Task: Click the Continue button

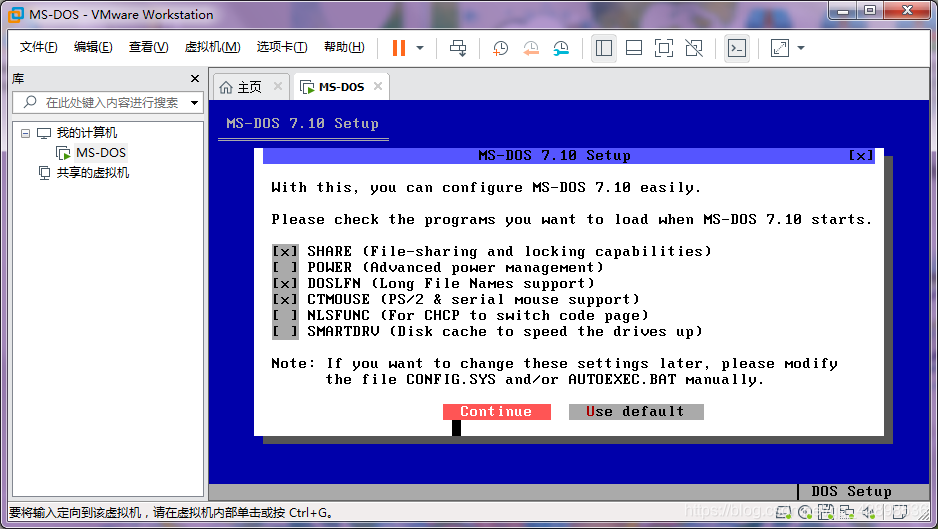Action: (497, 412)
